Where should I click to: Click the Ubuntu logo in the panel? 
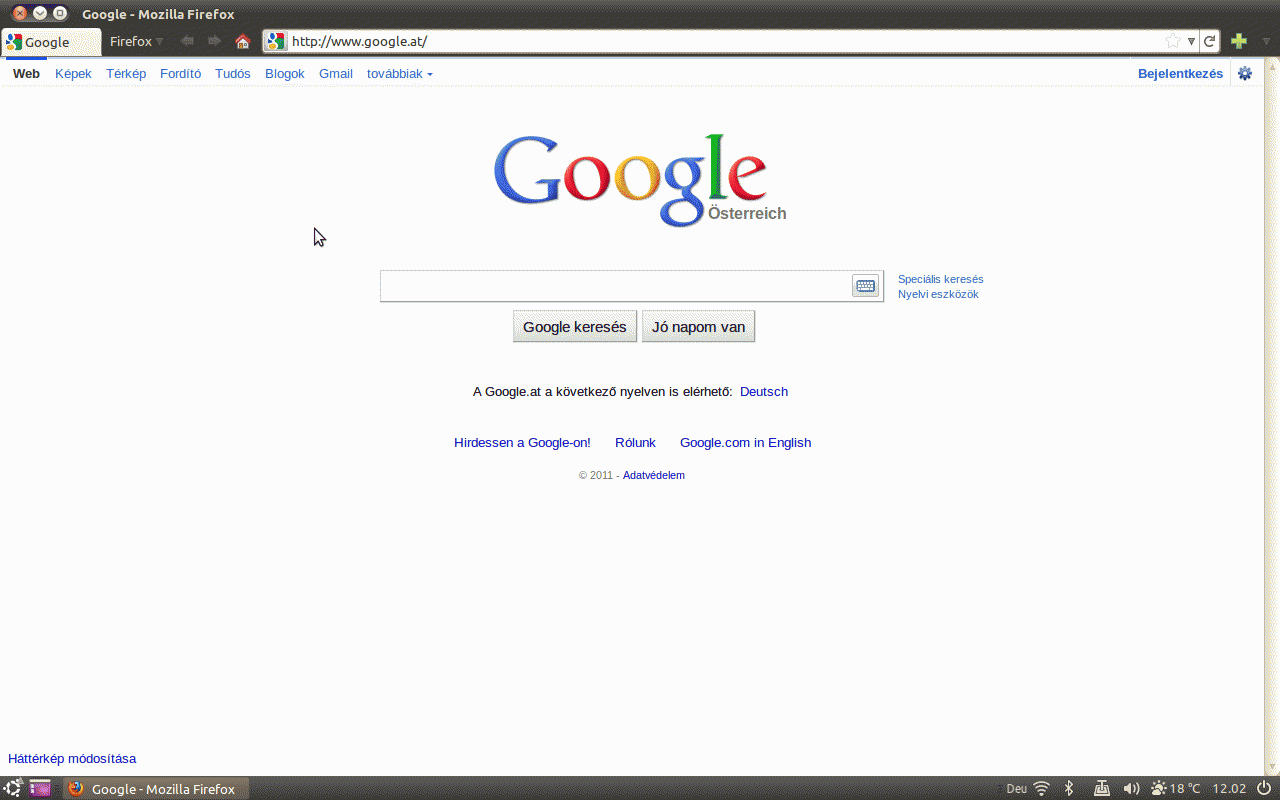(13, 788)
